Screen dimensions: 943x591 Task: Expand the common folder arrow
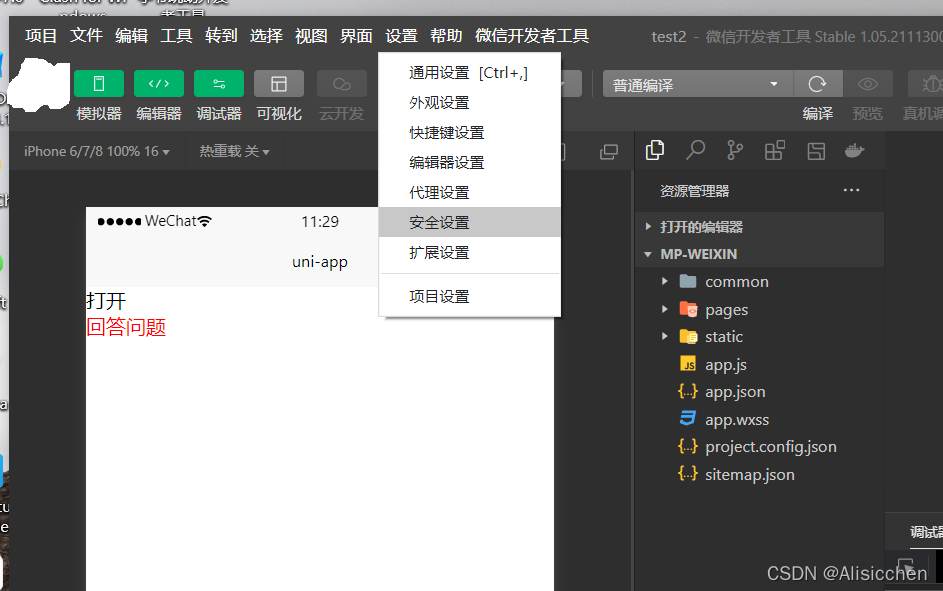pos(665,281)
